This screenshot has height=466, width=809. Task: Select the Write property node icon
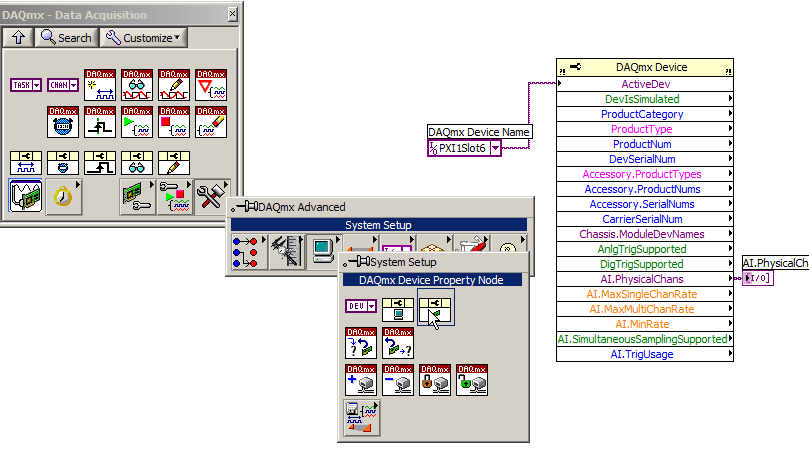[x=174, y=163]
